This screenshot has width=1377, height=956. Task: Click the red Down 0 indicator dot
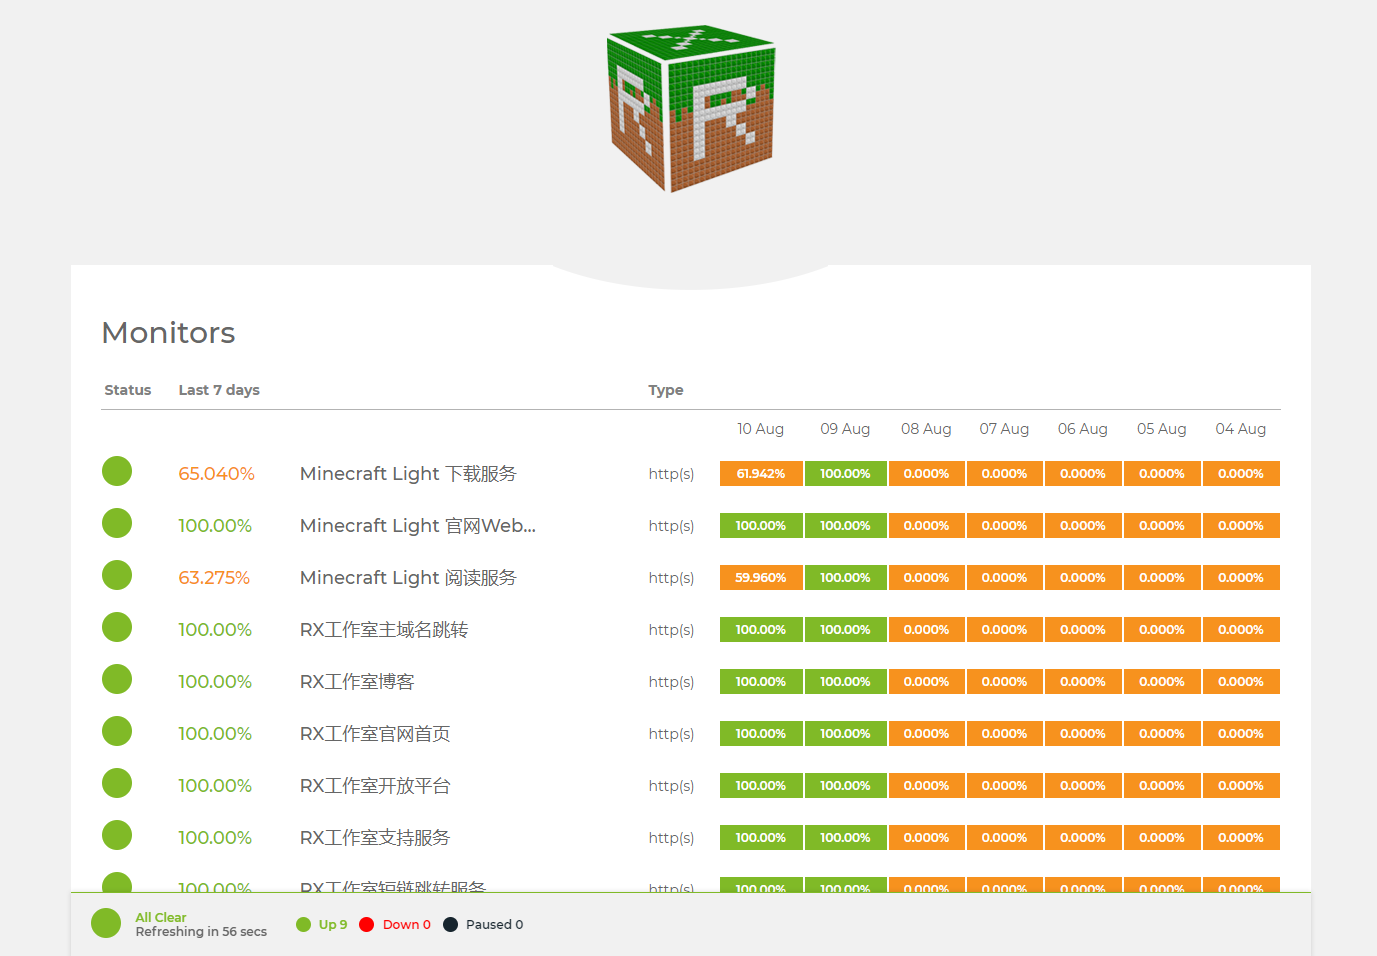367,925
